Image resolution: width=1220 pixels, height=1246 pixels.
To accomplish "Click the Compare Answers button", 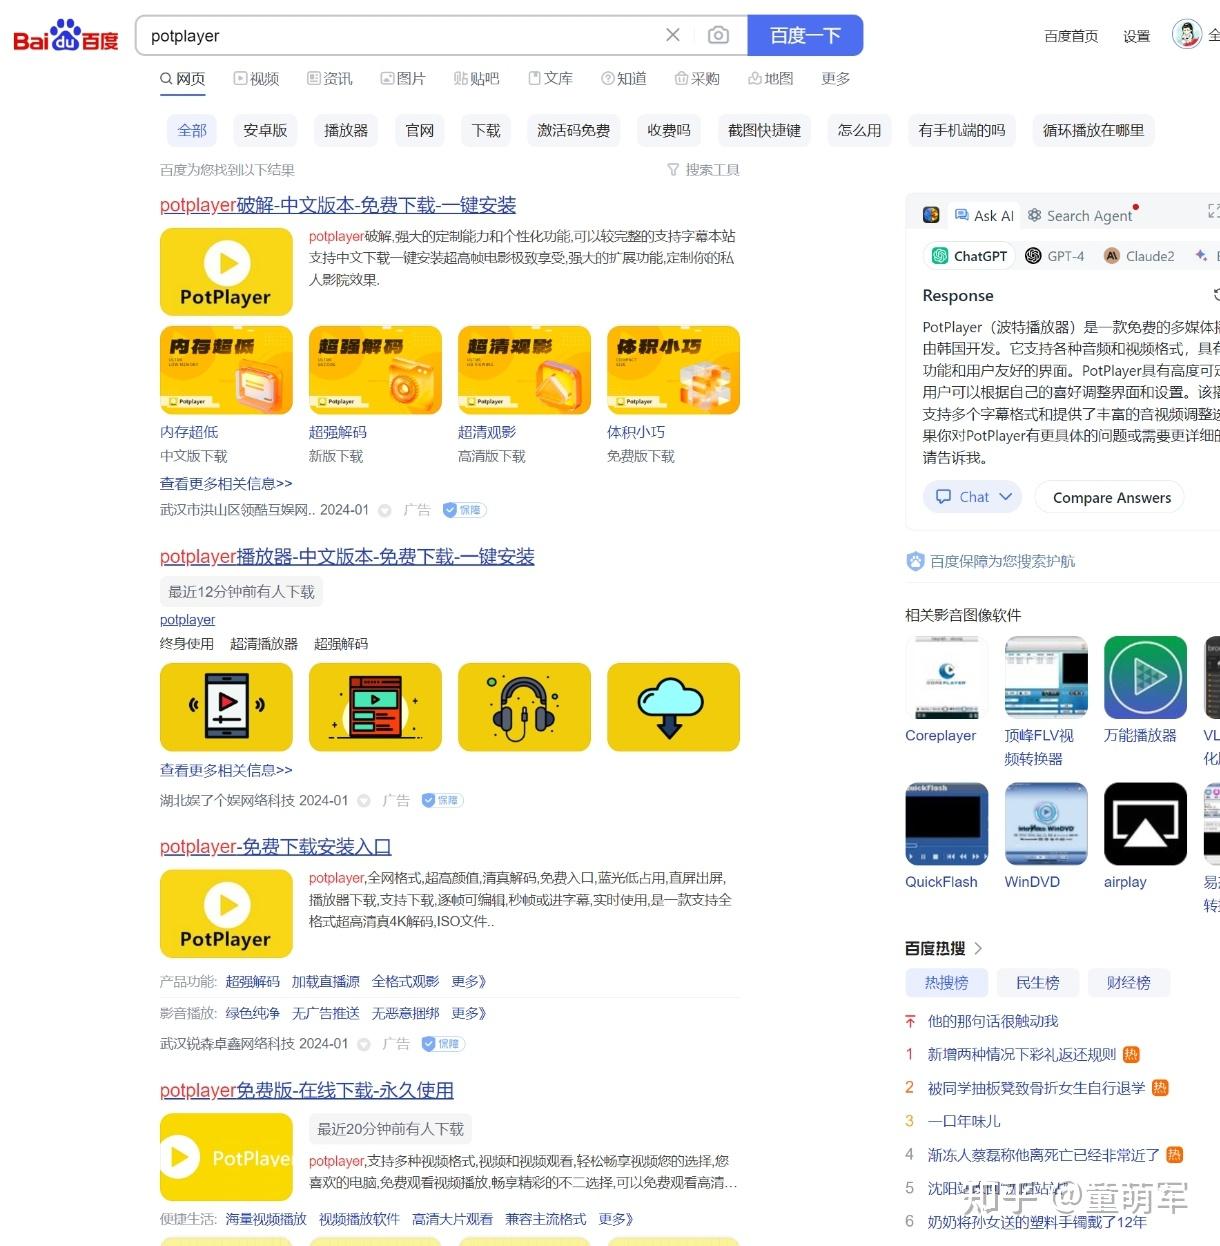I will coord(1110,497).
